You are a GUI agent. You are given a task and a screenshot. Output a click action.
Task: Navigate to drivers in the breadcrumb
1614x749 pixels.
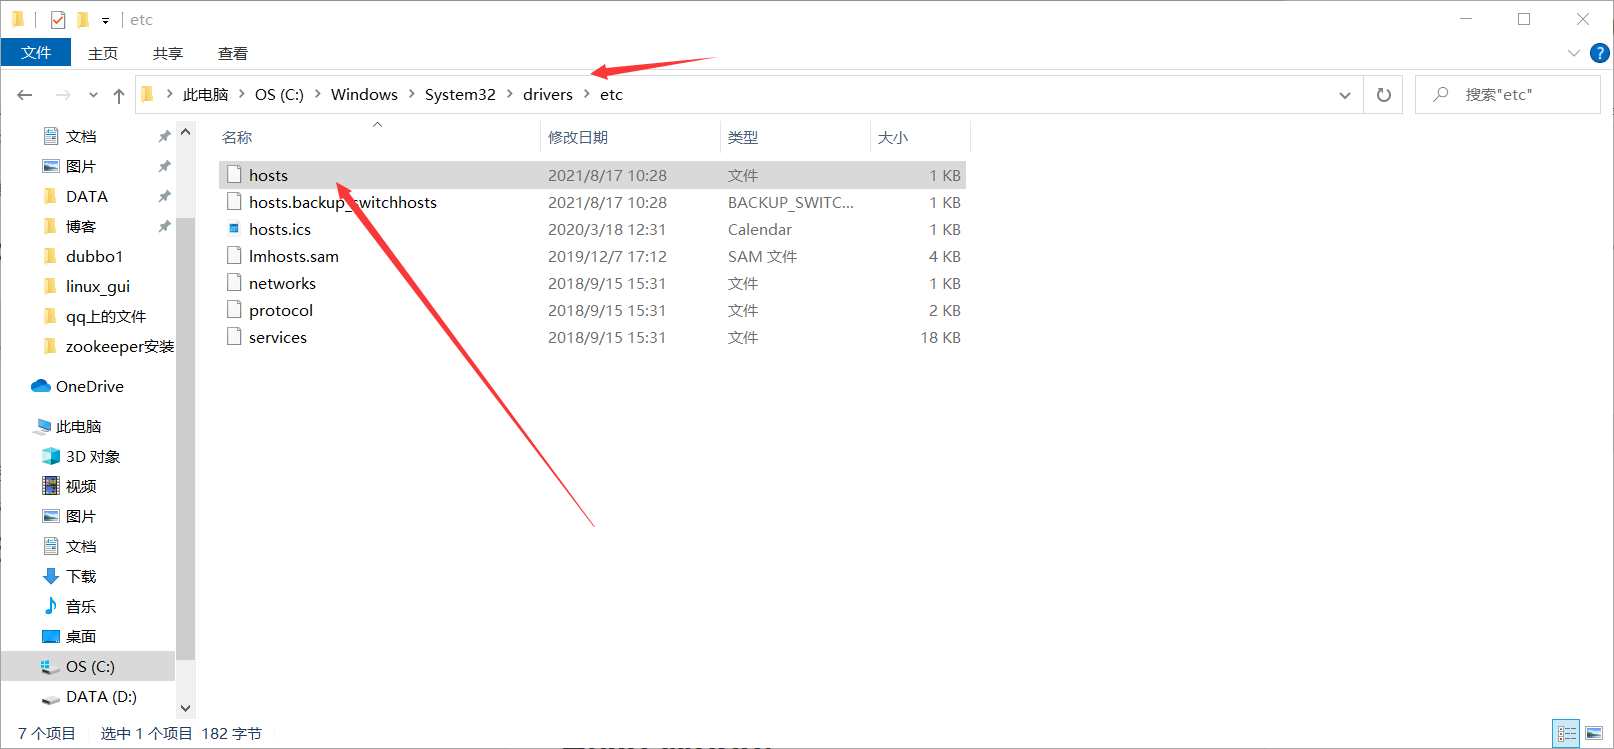point(548,95)
